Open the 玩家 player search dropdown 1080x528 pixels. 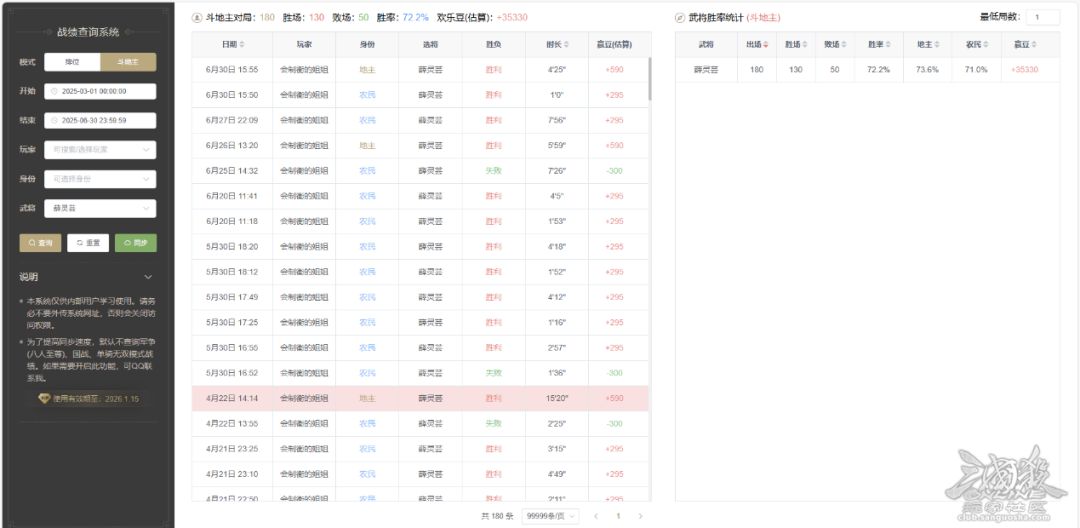(x=100, y=149)
